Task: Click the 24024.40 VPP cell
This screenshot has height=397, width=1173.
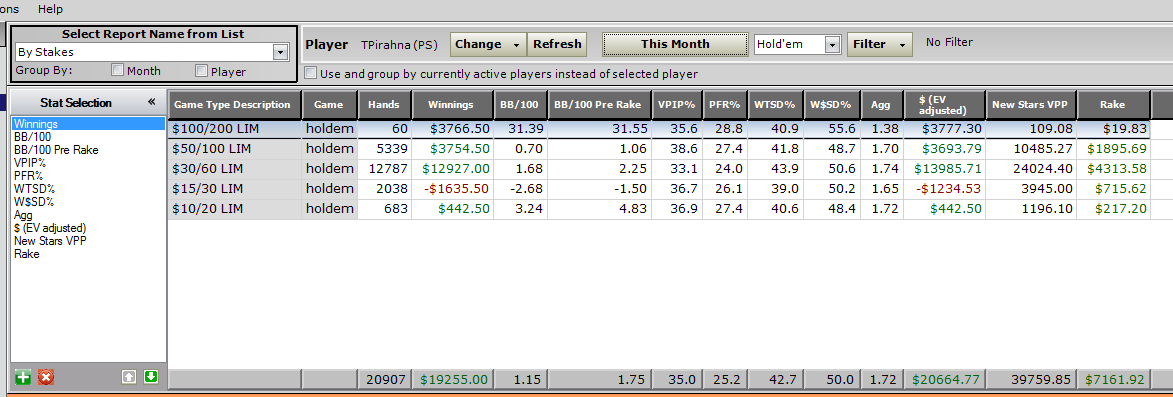Action: [x=1031, y=169]
